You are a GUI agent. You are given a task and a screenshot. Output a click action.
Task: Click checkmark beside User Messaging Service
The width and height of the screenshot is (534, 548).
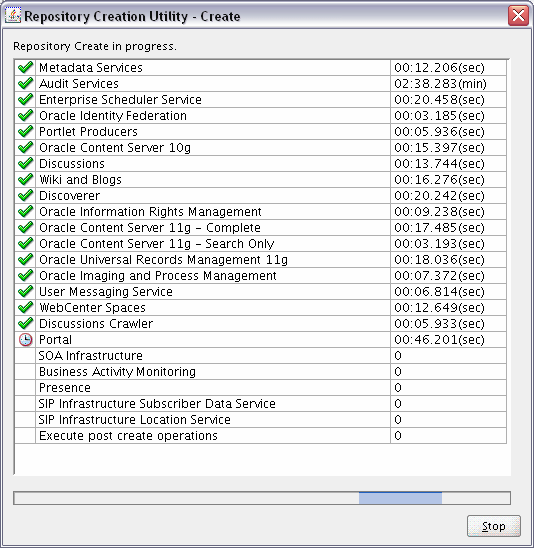pyautogui.click(x=26, y=291)
